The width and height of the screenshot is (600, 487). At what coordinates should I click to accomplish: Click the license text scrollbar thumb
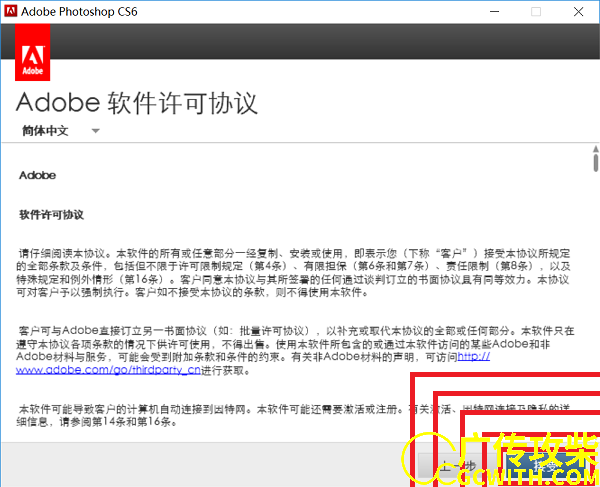pos(596,163)
